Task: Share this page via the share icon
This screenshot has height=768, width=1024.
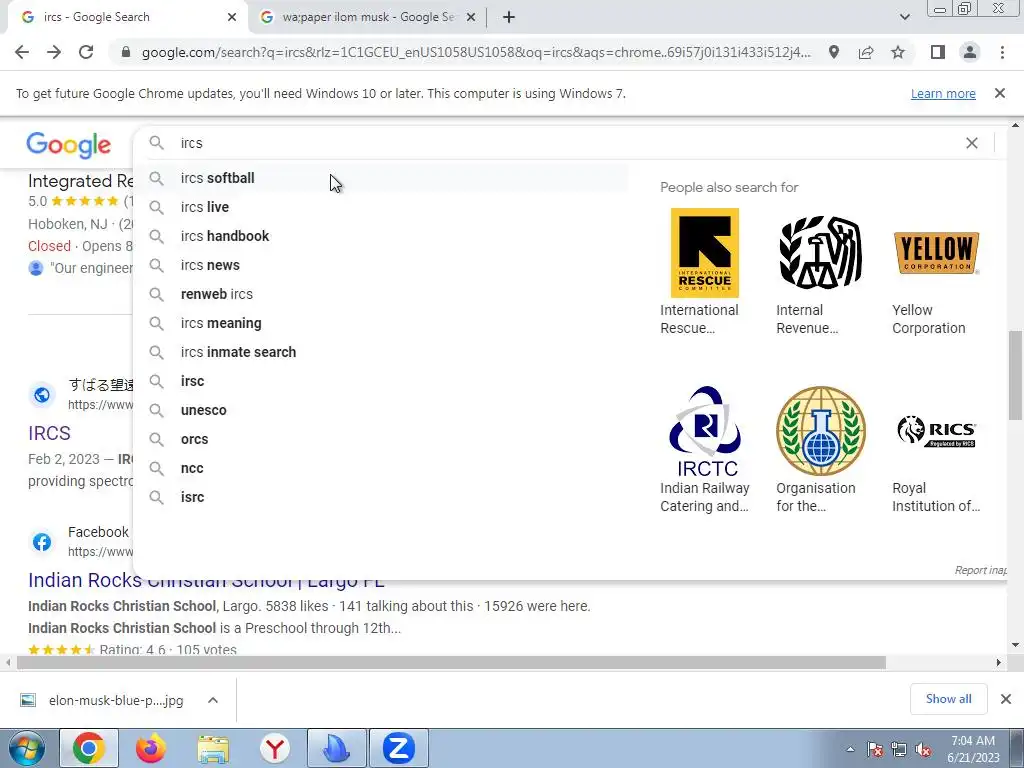Action: pos(866,52)
